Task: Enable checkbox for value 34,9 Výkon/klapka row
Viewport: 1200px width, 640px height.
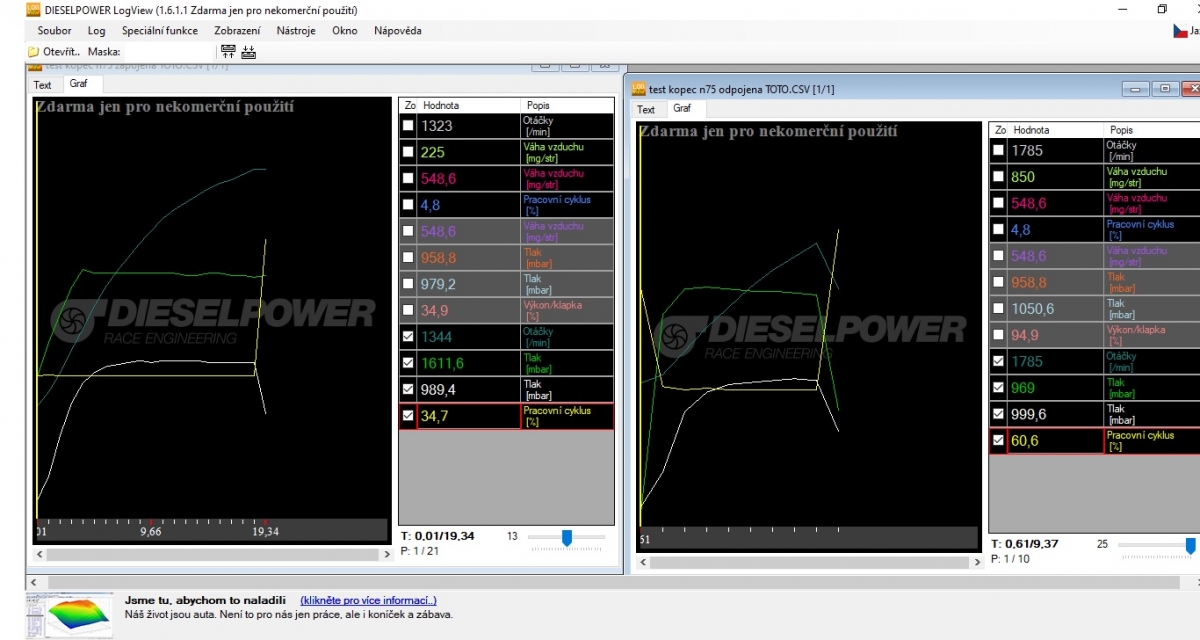Action: click(x=407, y=310)
